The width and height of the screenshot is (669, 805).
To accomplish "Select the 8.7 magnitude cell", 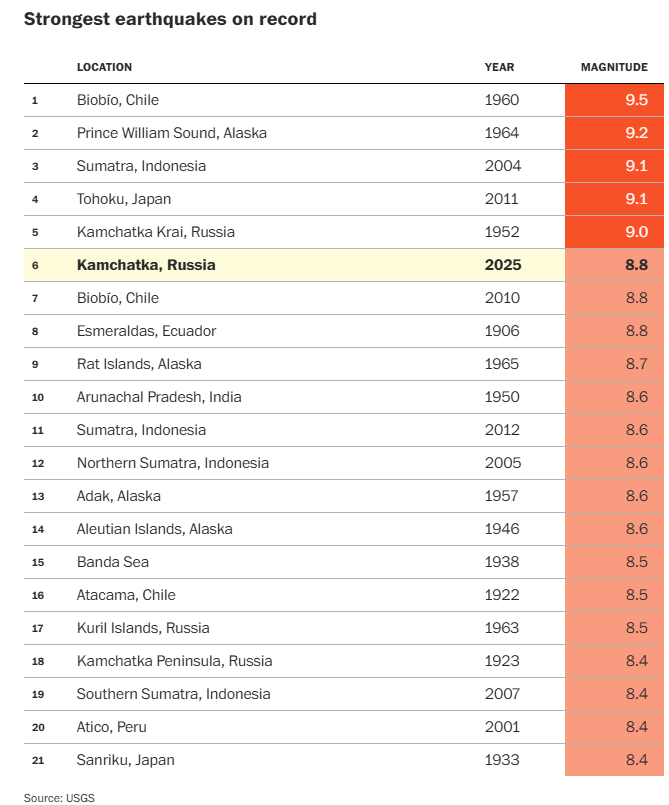I will (x=615, y=364).
